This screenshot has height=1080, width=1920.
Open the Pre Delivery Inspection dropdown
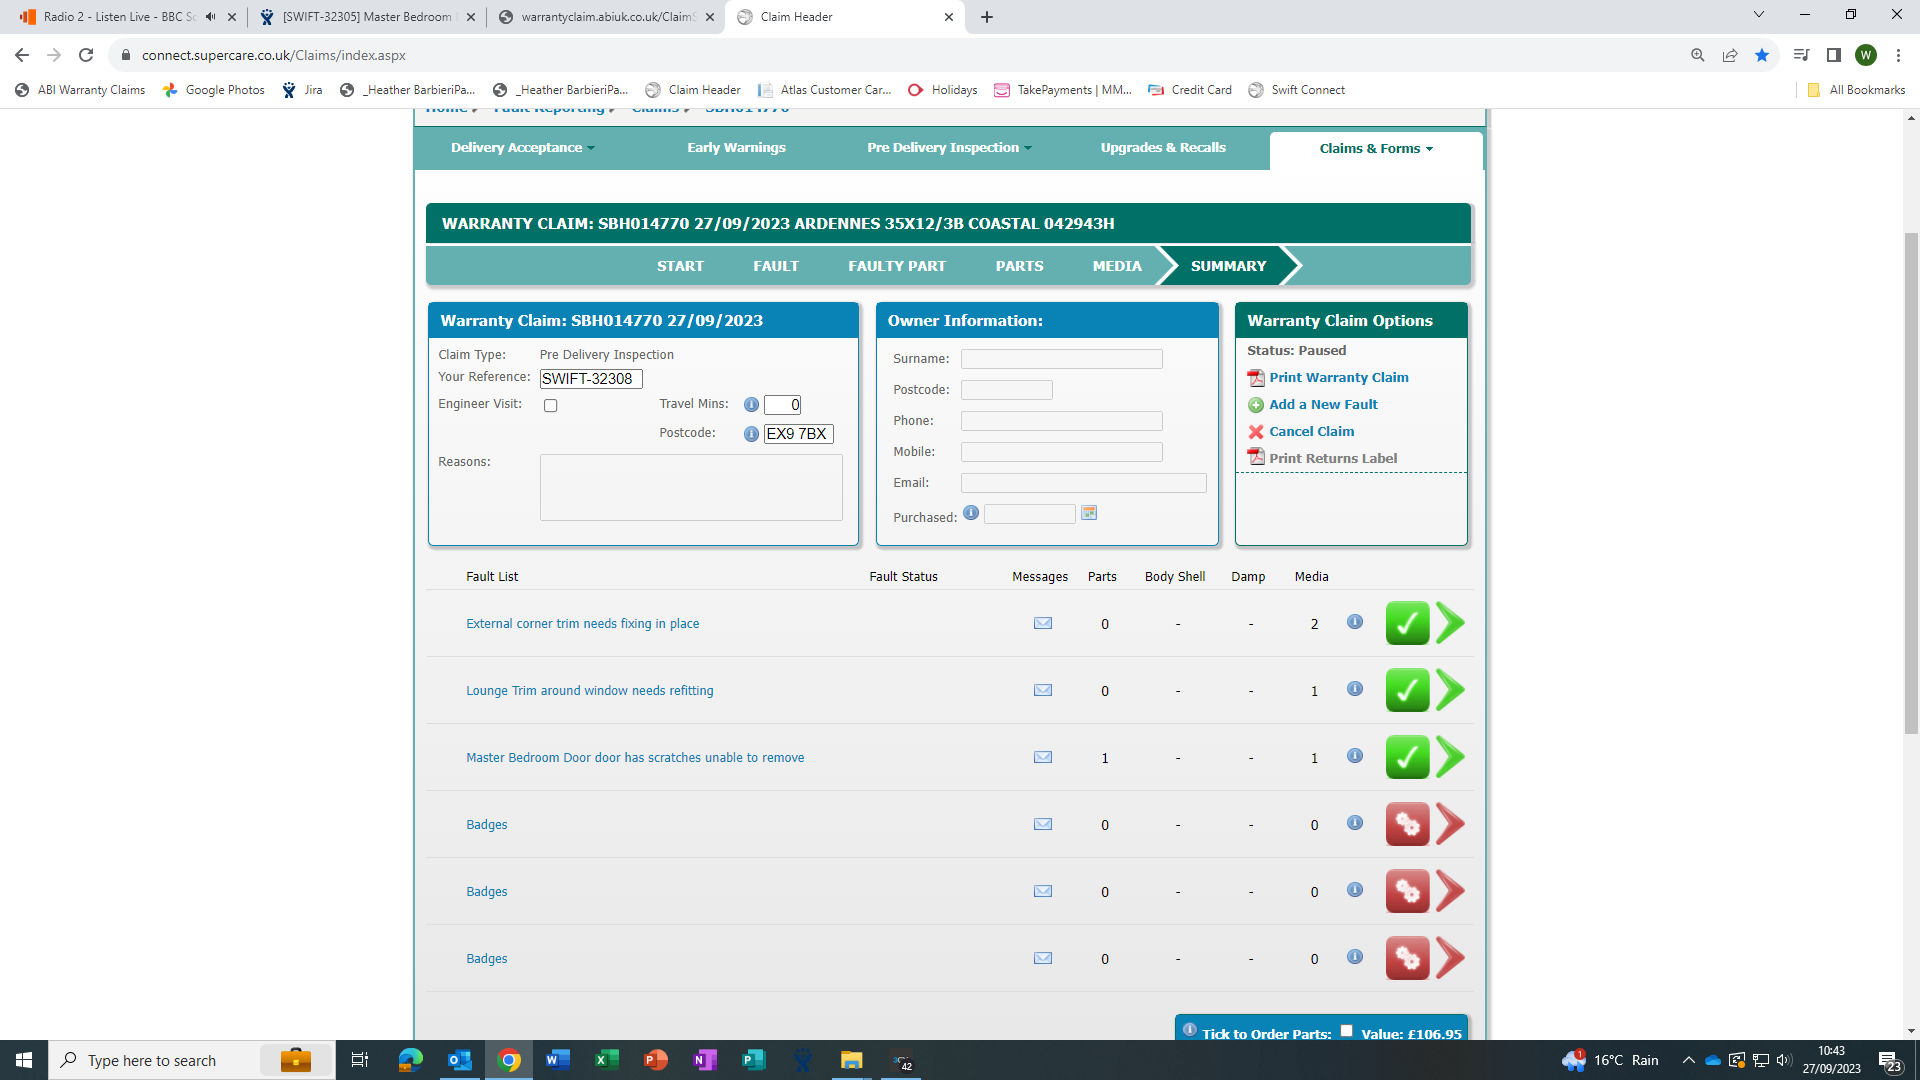pyautogui.click(x=948, y=148)
